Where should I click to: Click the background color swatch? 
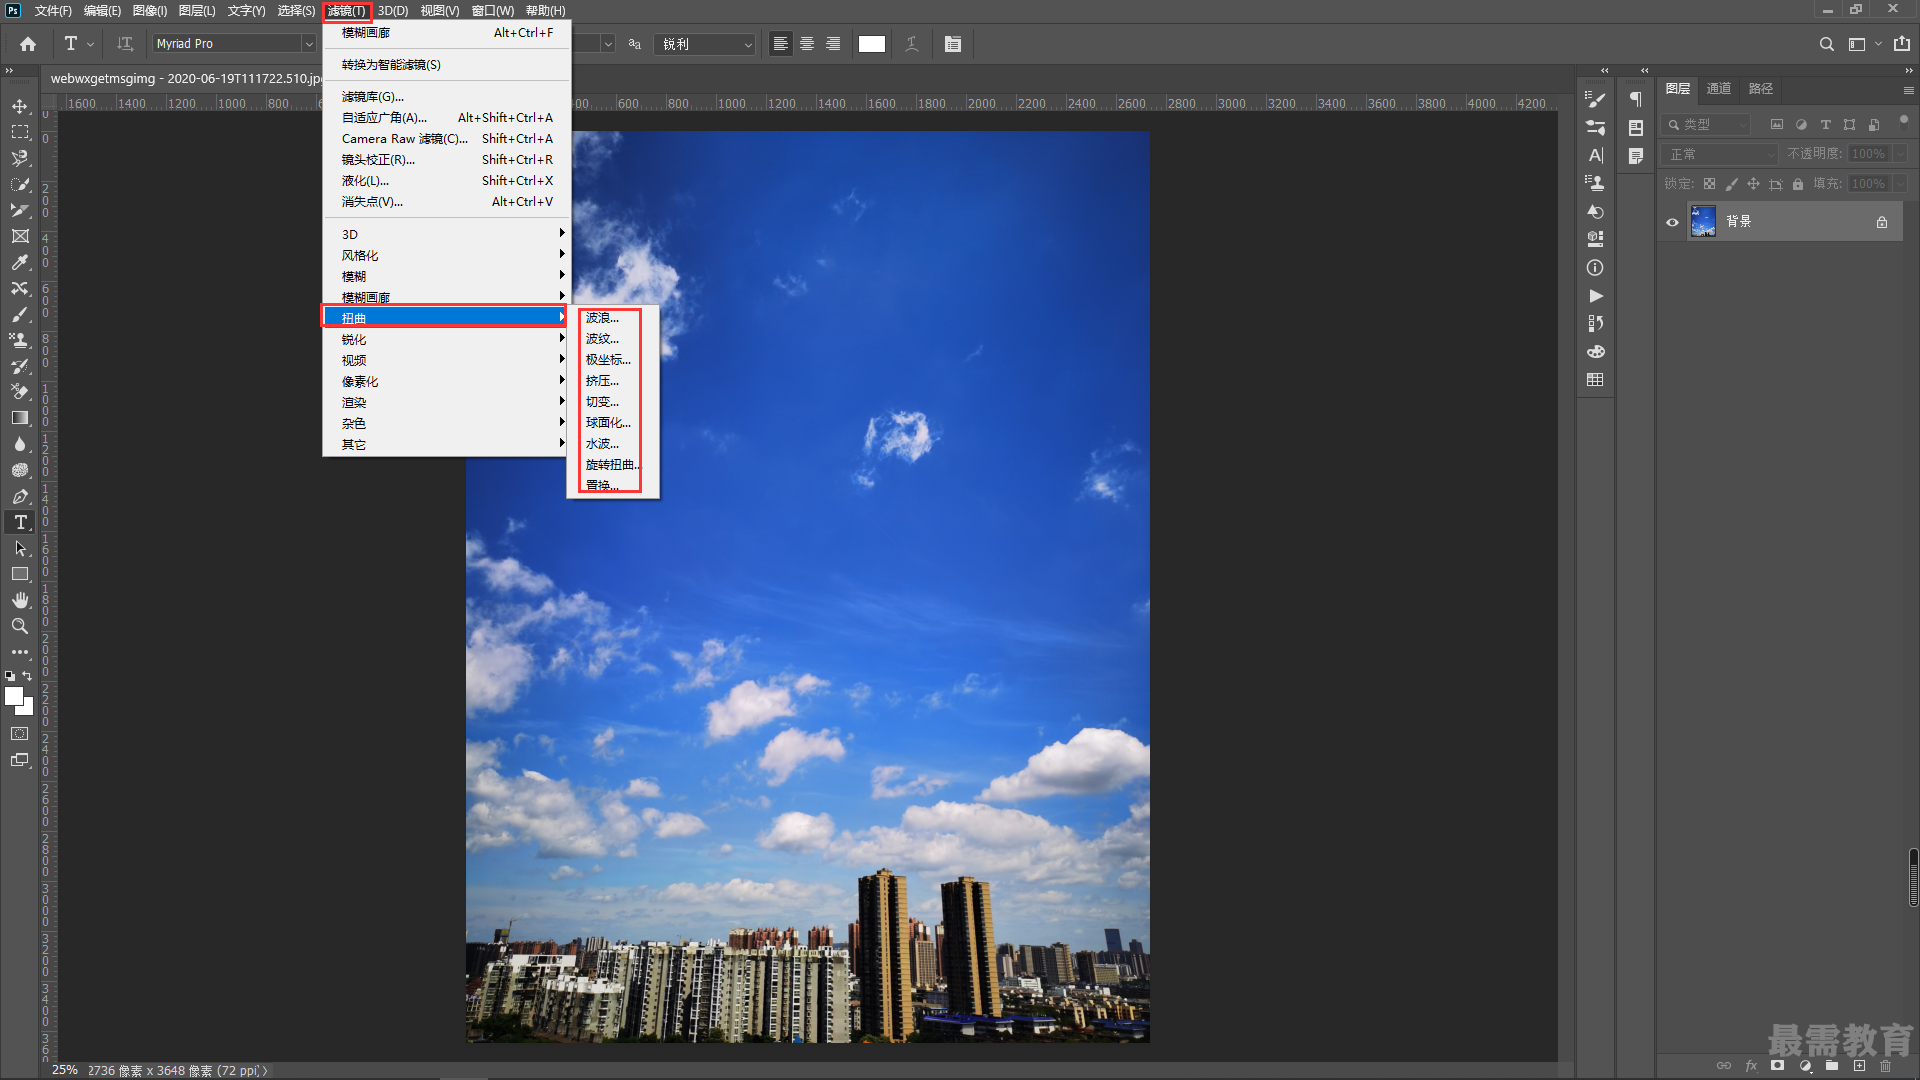[x=28, y=709]
